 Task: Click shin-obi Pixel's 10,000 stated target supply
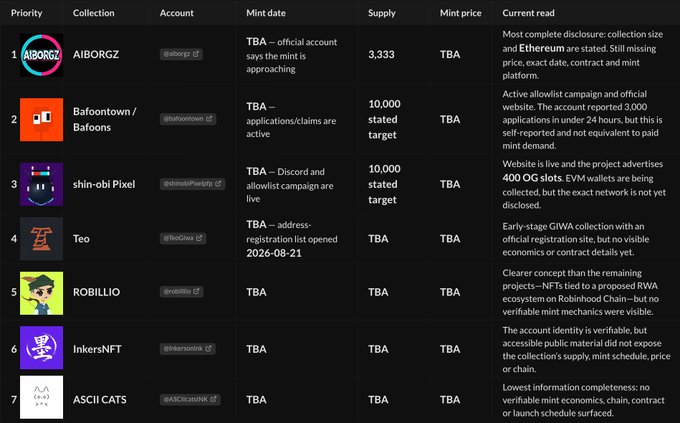pos(384,184)
